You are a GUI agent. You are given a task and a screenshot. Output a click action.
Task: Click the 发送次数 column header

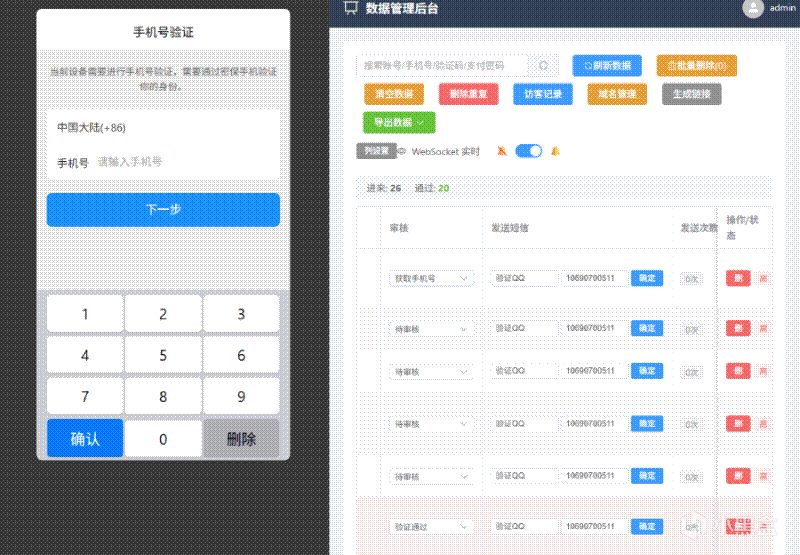click(x=698, y=228)
